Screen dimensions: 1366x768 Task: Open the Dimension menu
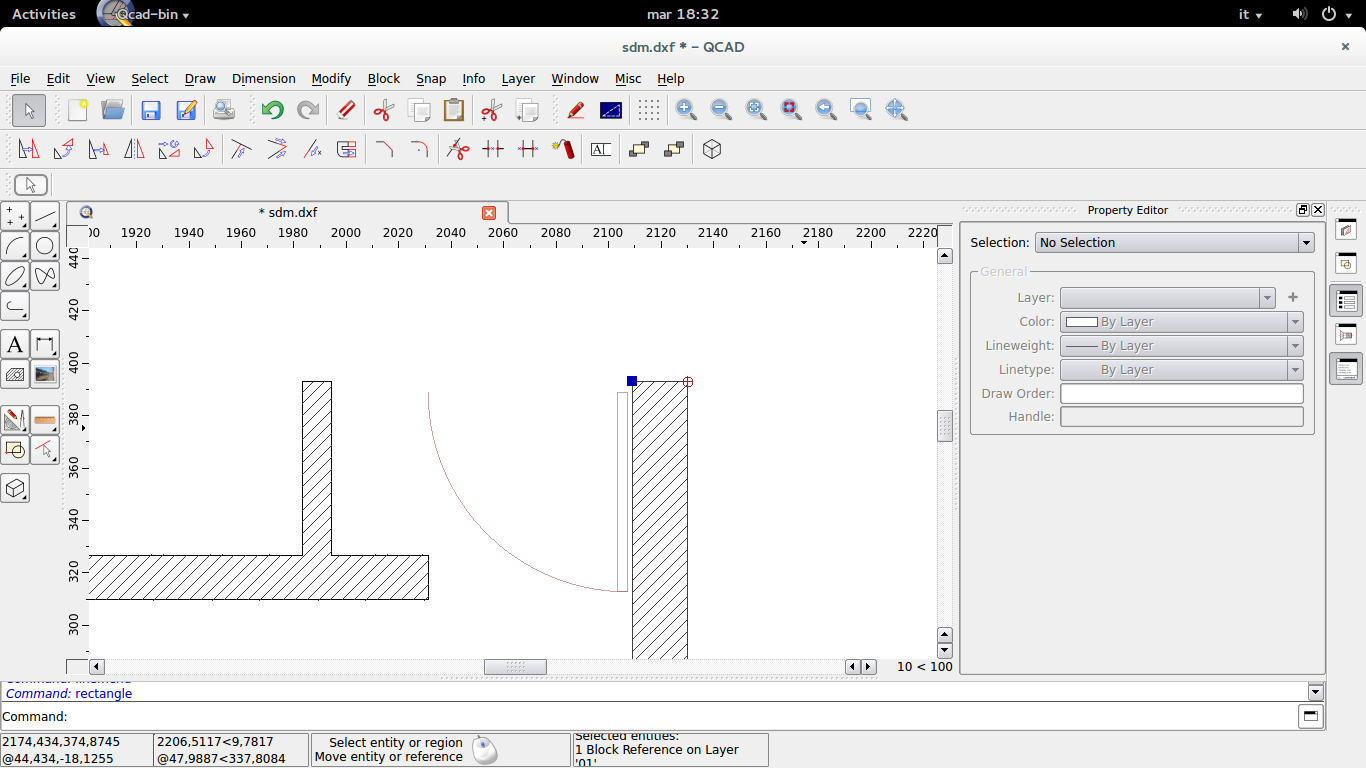point(264,78)
